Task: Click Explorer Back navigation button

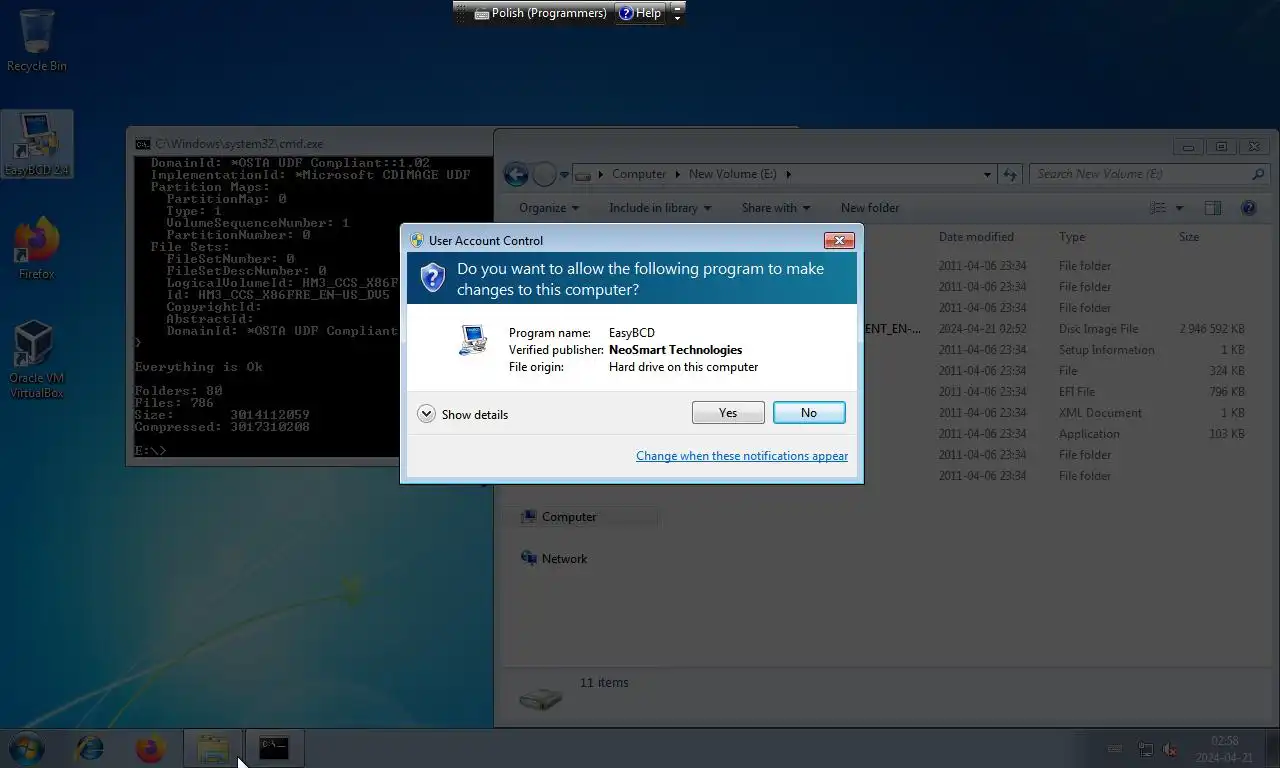Action: (x=516, y=175)
